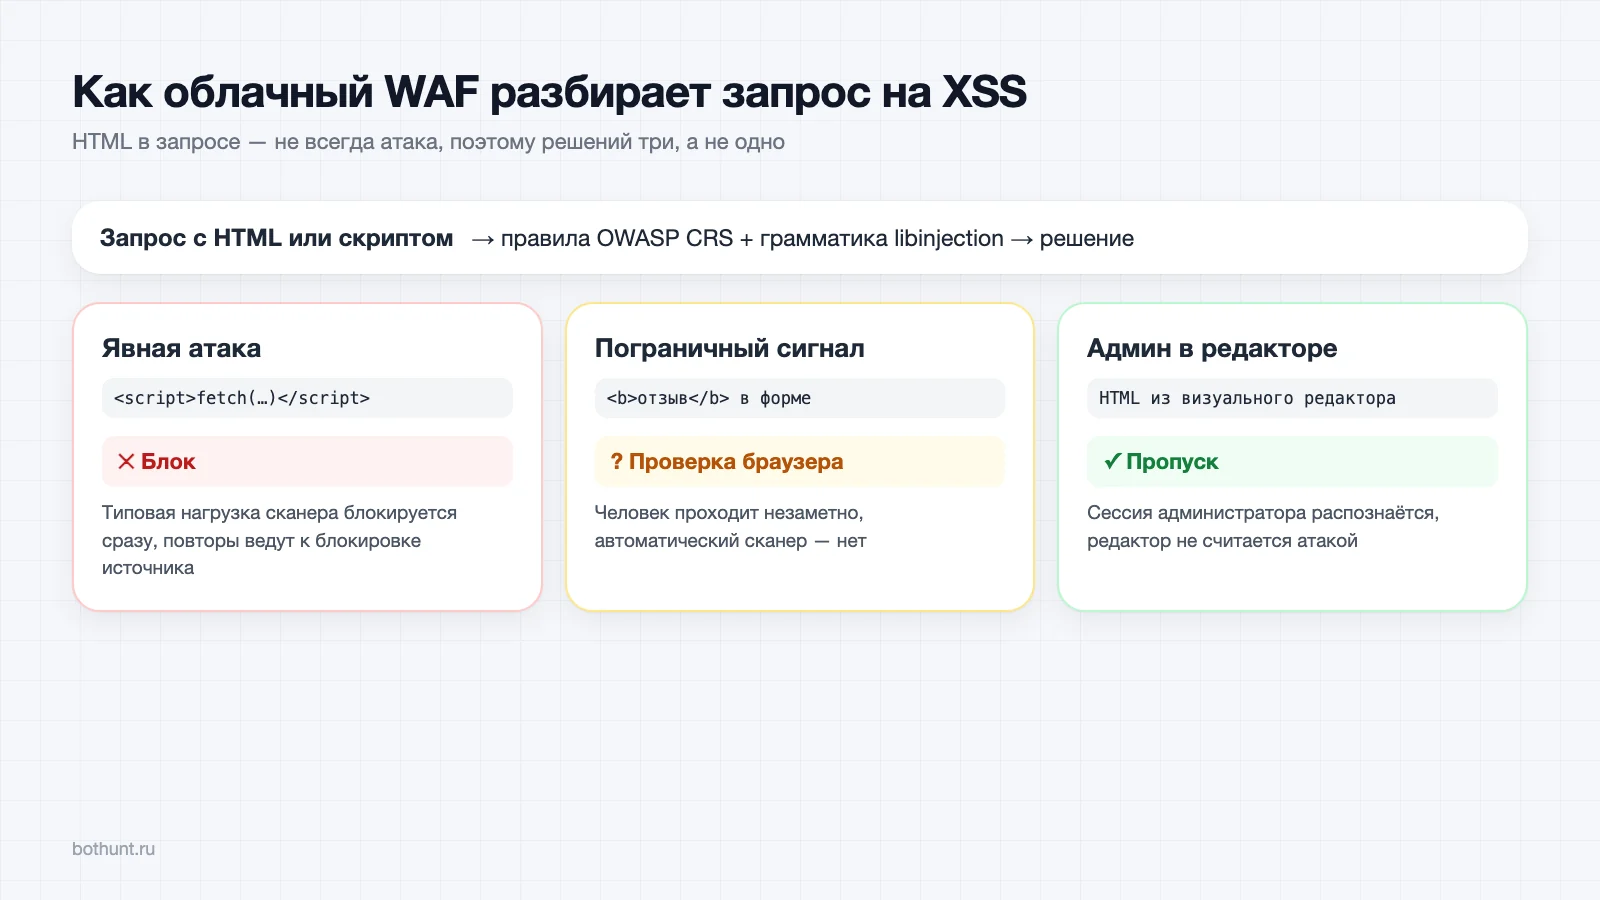Click the question mark icon before Проверка браузера
The height and width of the screenshot is (900, 1600).
pyautogui.click(x=616, y=462)
